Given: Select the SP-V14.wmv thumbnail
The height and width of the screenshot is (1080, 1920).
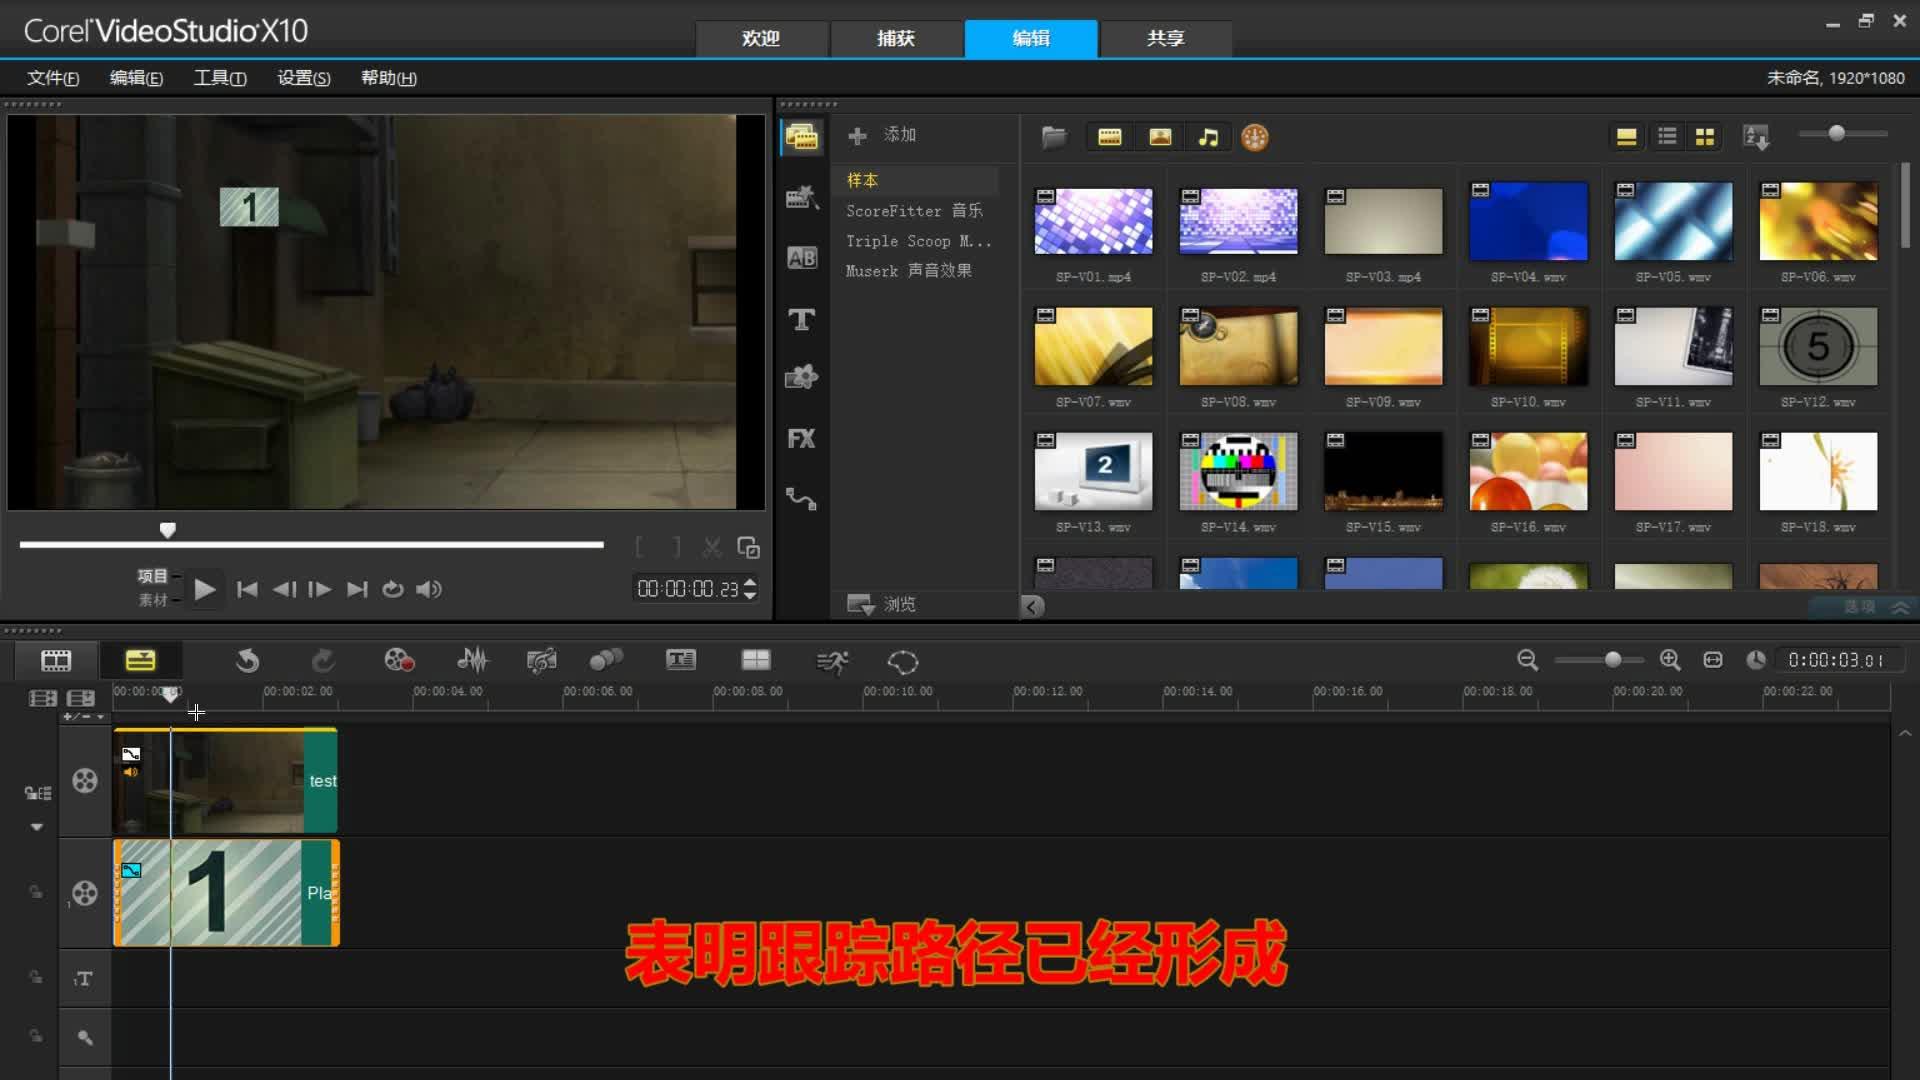Looking at the screenshot, I should tap(1238, 471).
